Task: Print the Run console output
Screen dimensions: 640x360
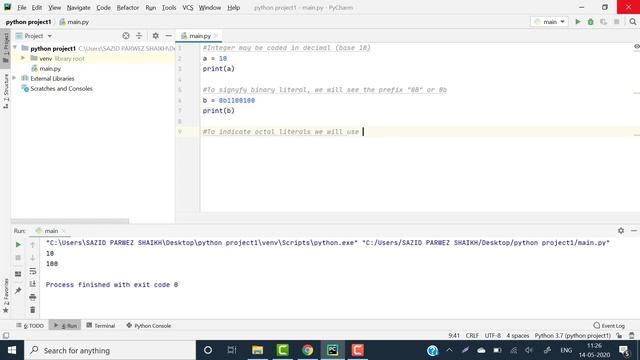Action: pos(33,297)
